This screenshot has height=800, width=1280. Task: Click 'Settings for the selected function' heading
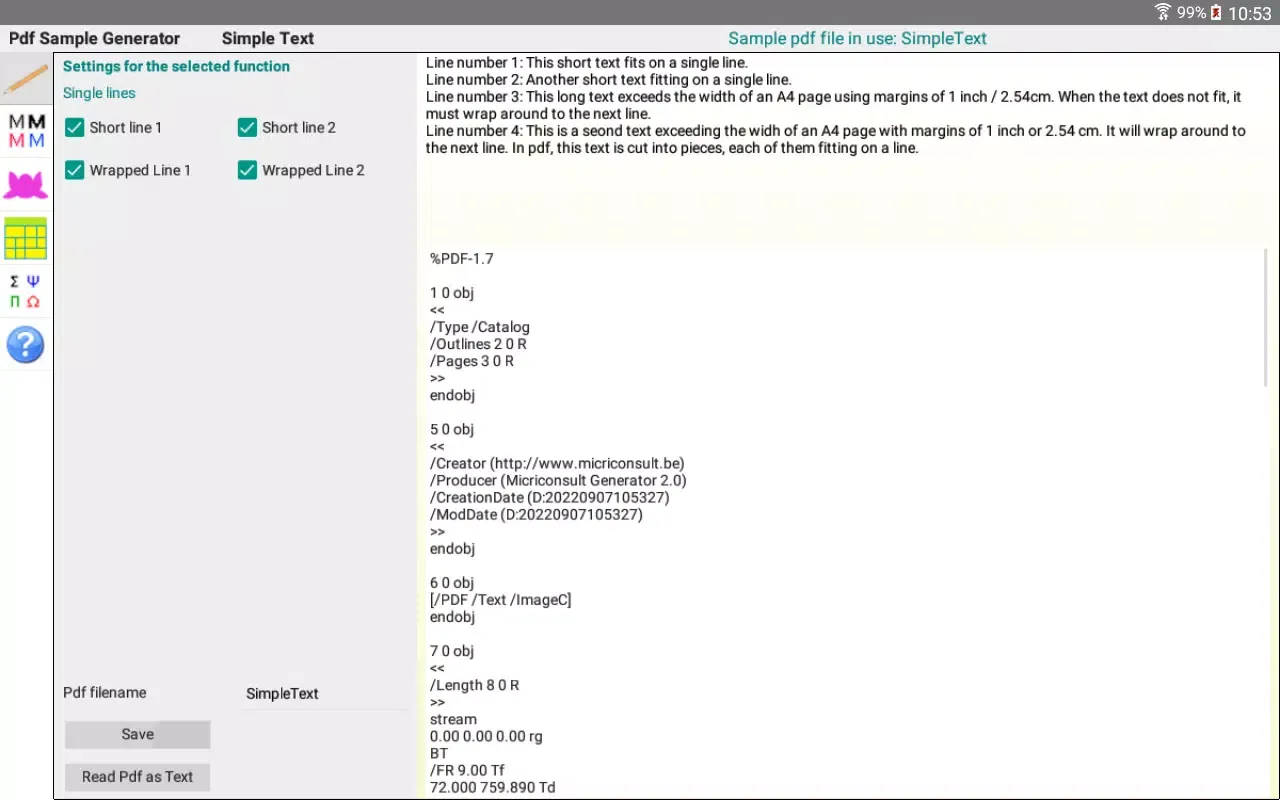(176, 66)
